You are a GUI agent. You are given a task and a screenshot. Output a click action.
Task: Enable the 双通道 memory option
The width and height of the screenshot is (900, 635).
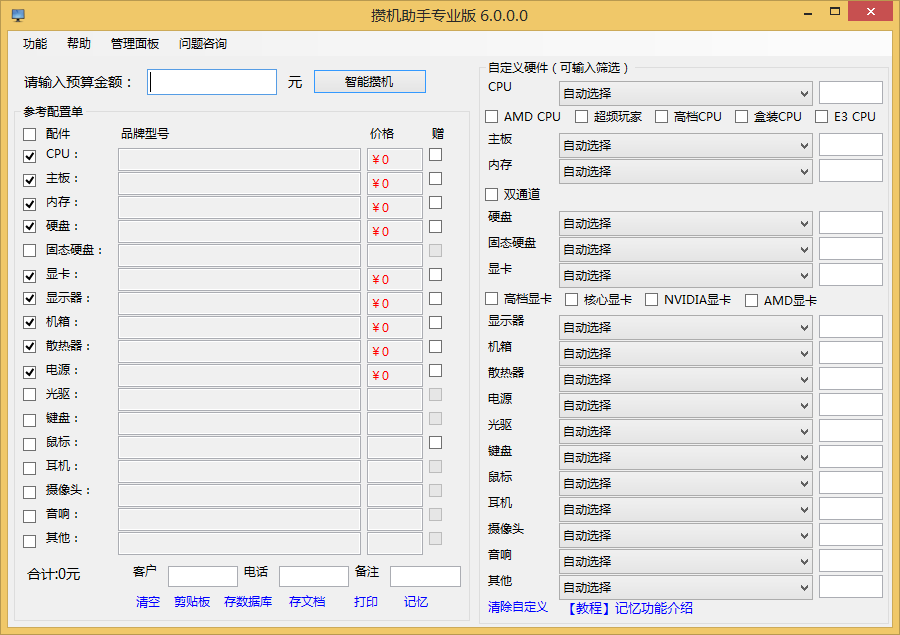(492, 195)
